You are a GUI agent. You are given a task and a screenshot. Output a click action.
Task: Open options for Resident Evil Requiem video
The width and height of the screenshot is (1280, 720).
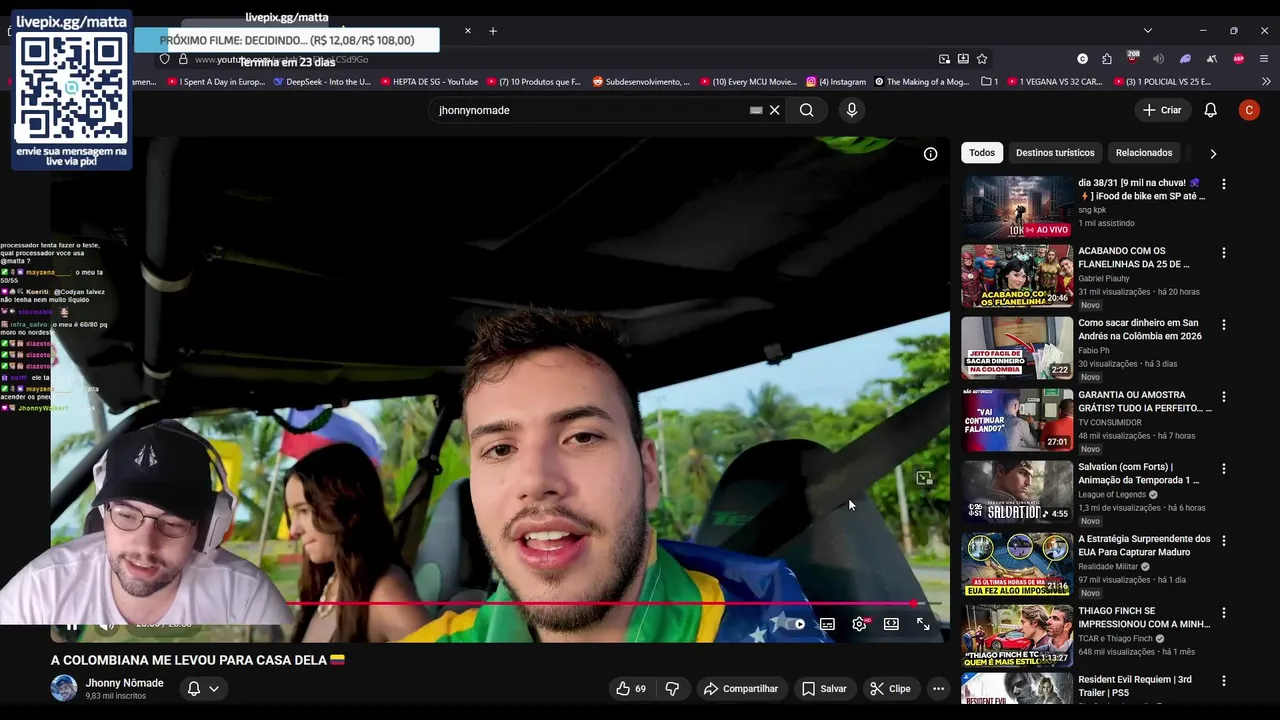[1223, 681]
